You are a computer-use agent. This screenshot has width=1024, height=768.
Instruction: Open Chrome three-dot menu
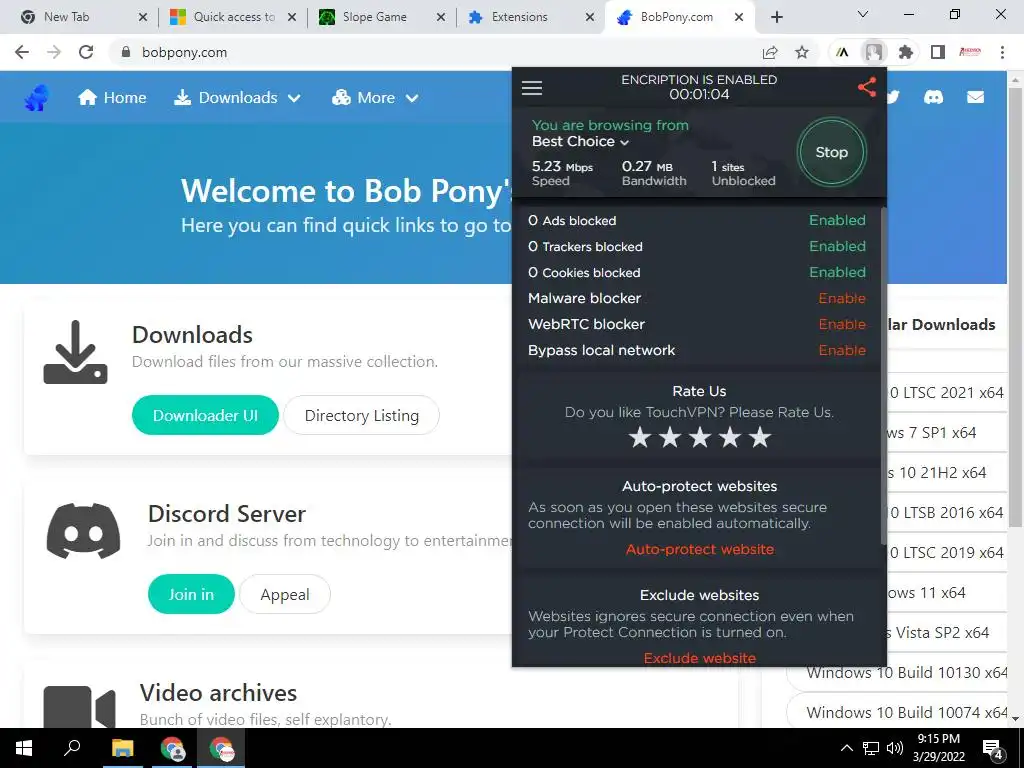(x=1002, y=52)
